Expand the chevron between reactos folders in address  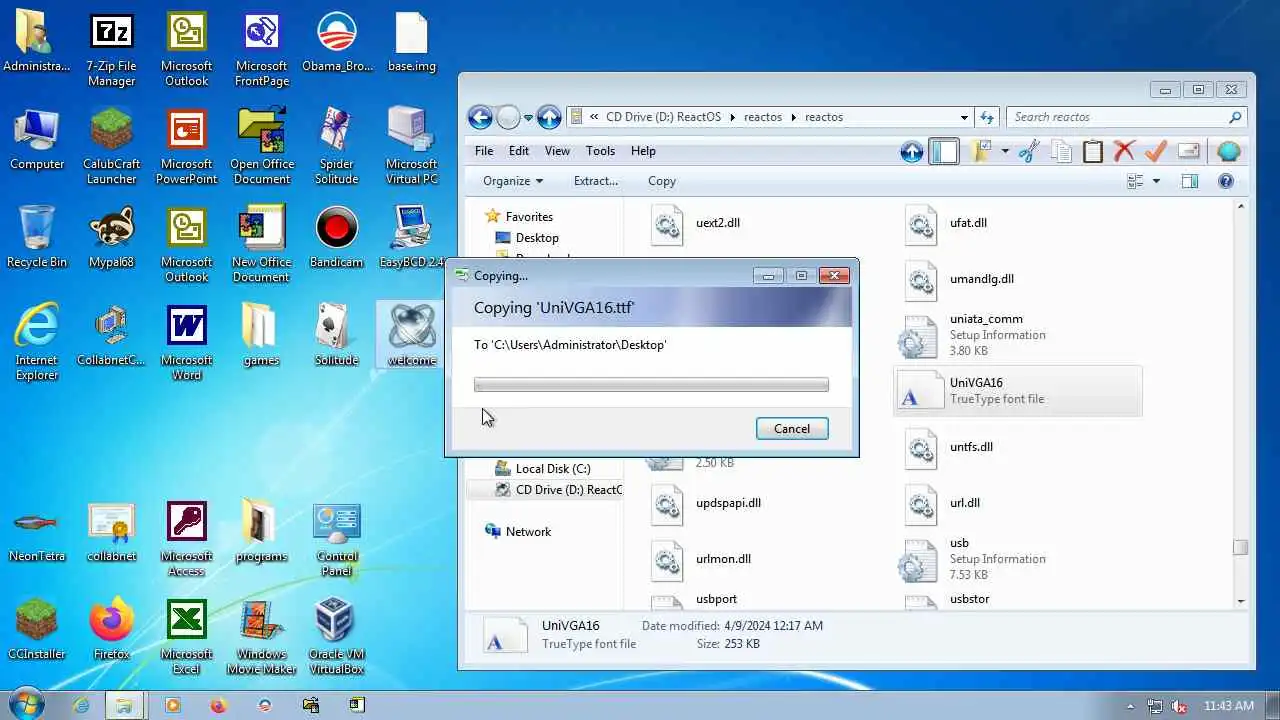tap(794, 117)
